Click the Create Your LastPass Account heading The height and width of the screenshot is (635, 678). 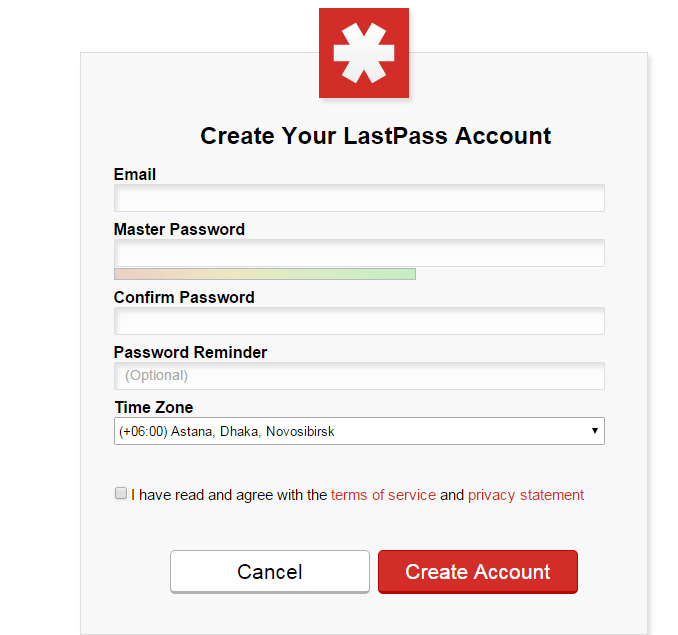point(376,136)
